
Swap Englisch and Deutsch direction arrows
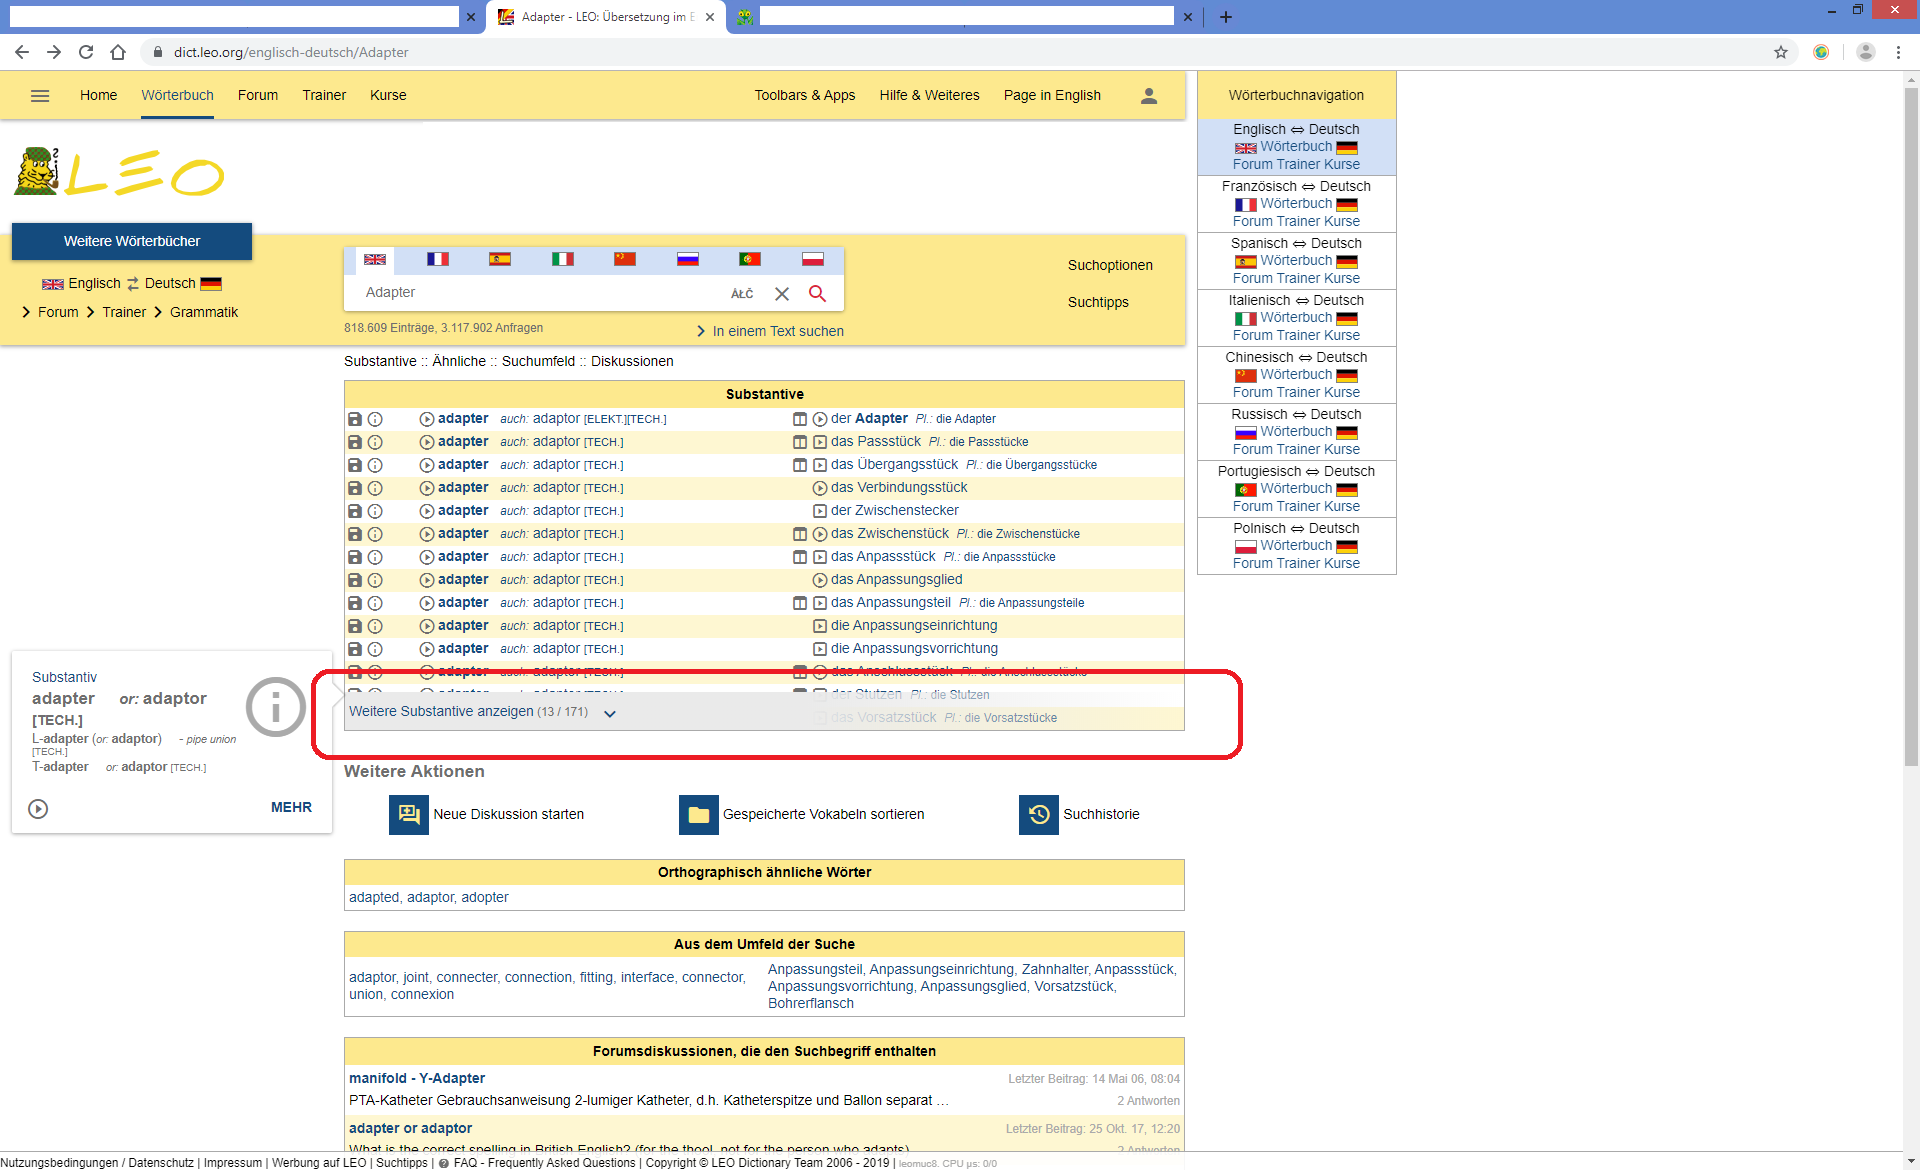tap(133, 284)
